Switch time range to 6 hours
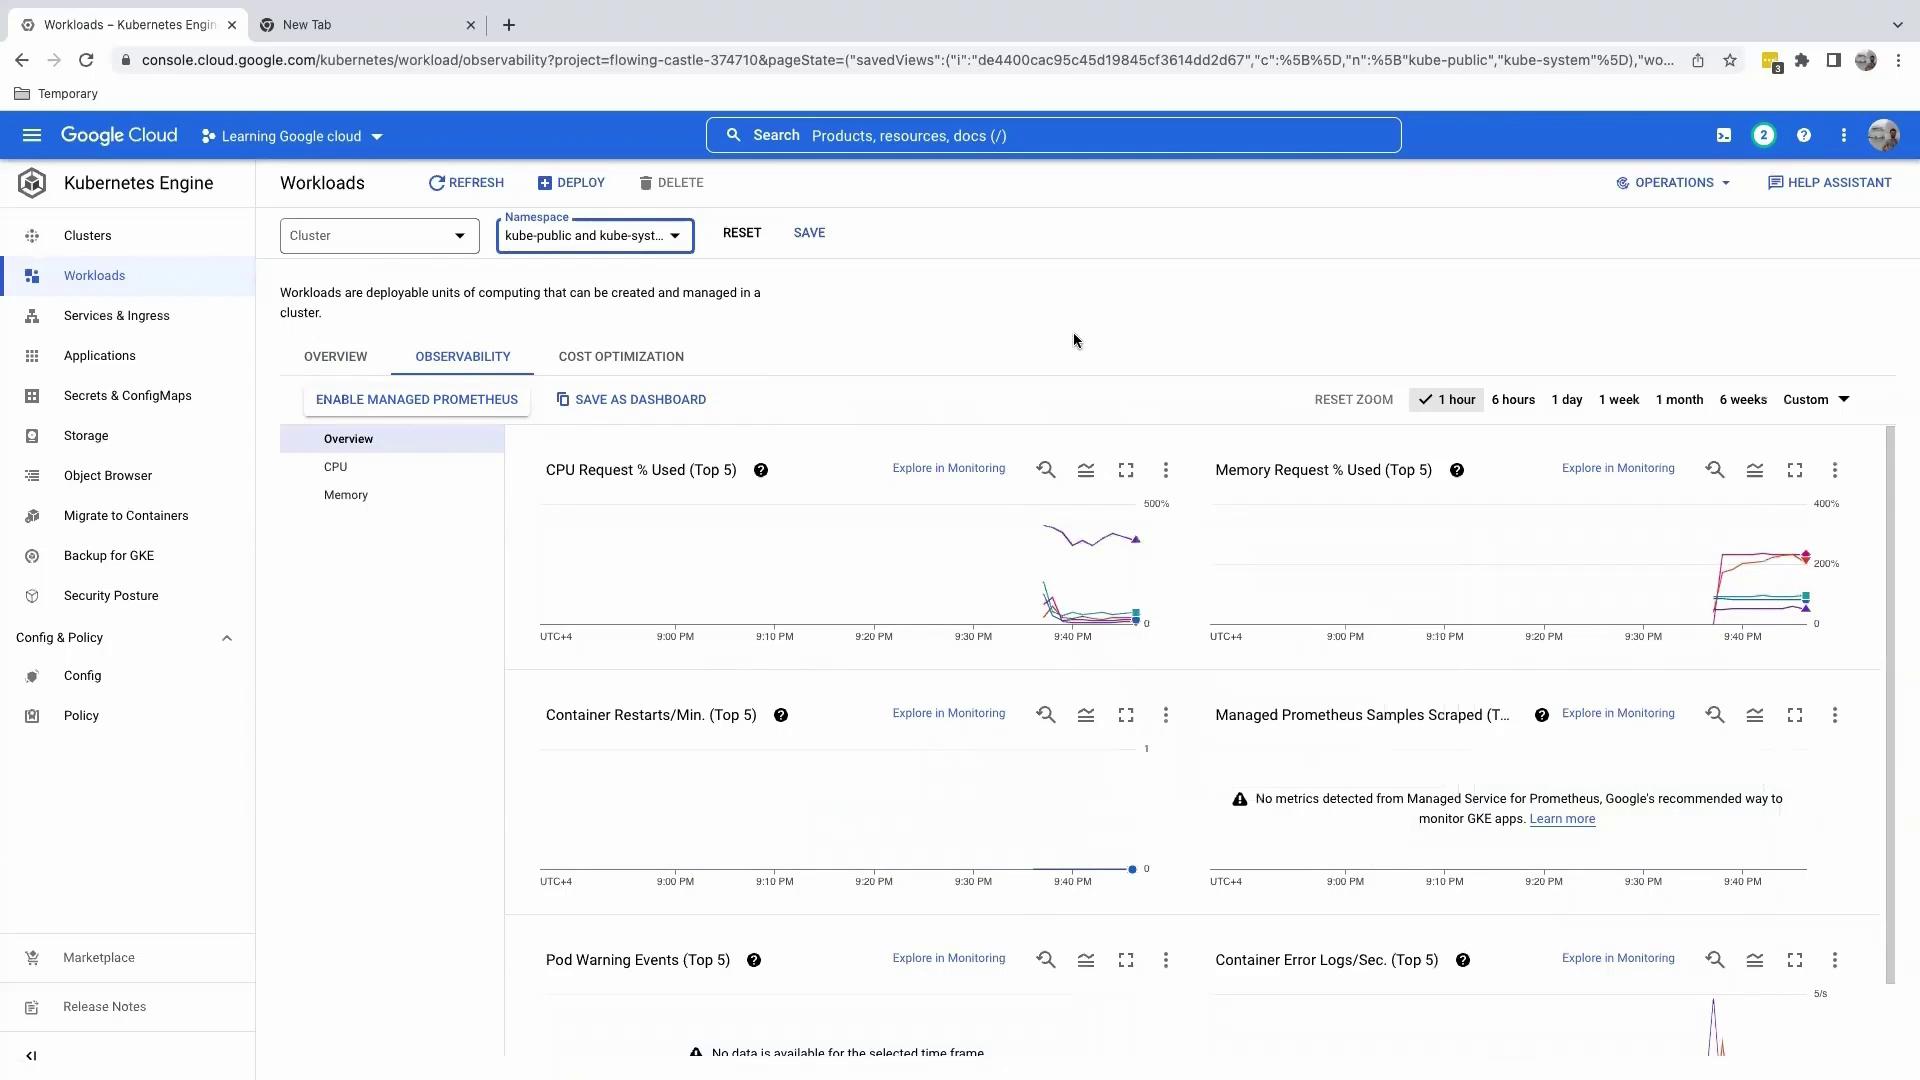 pos(1513,400)
